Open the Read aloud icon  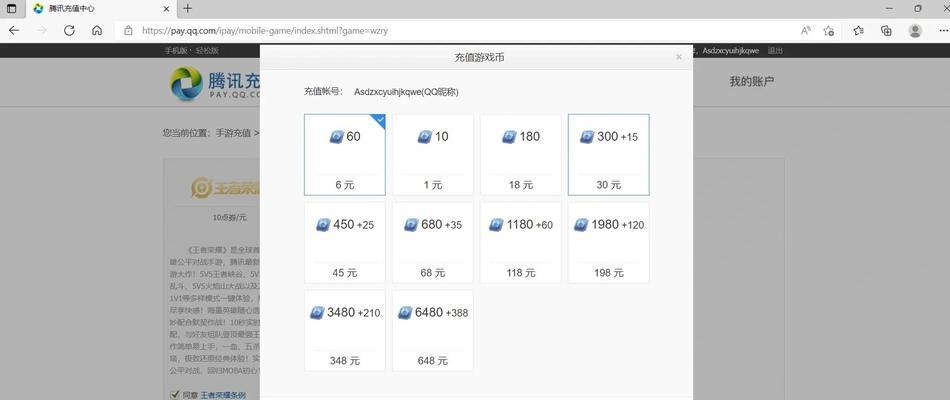click(x=806, y=30)
